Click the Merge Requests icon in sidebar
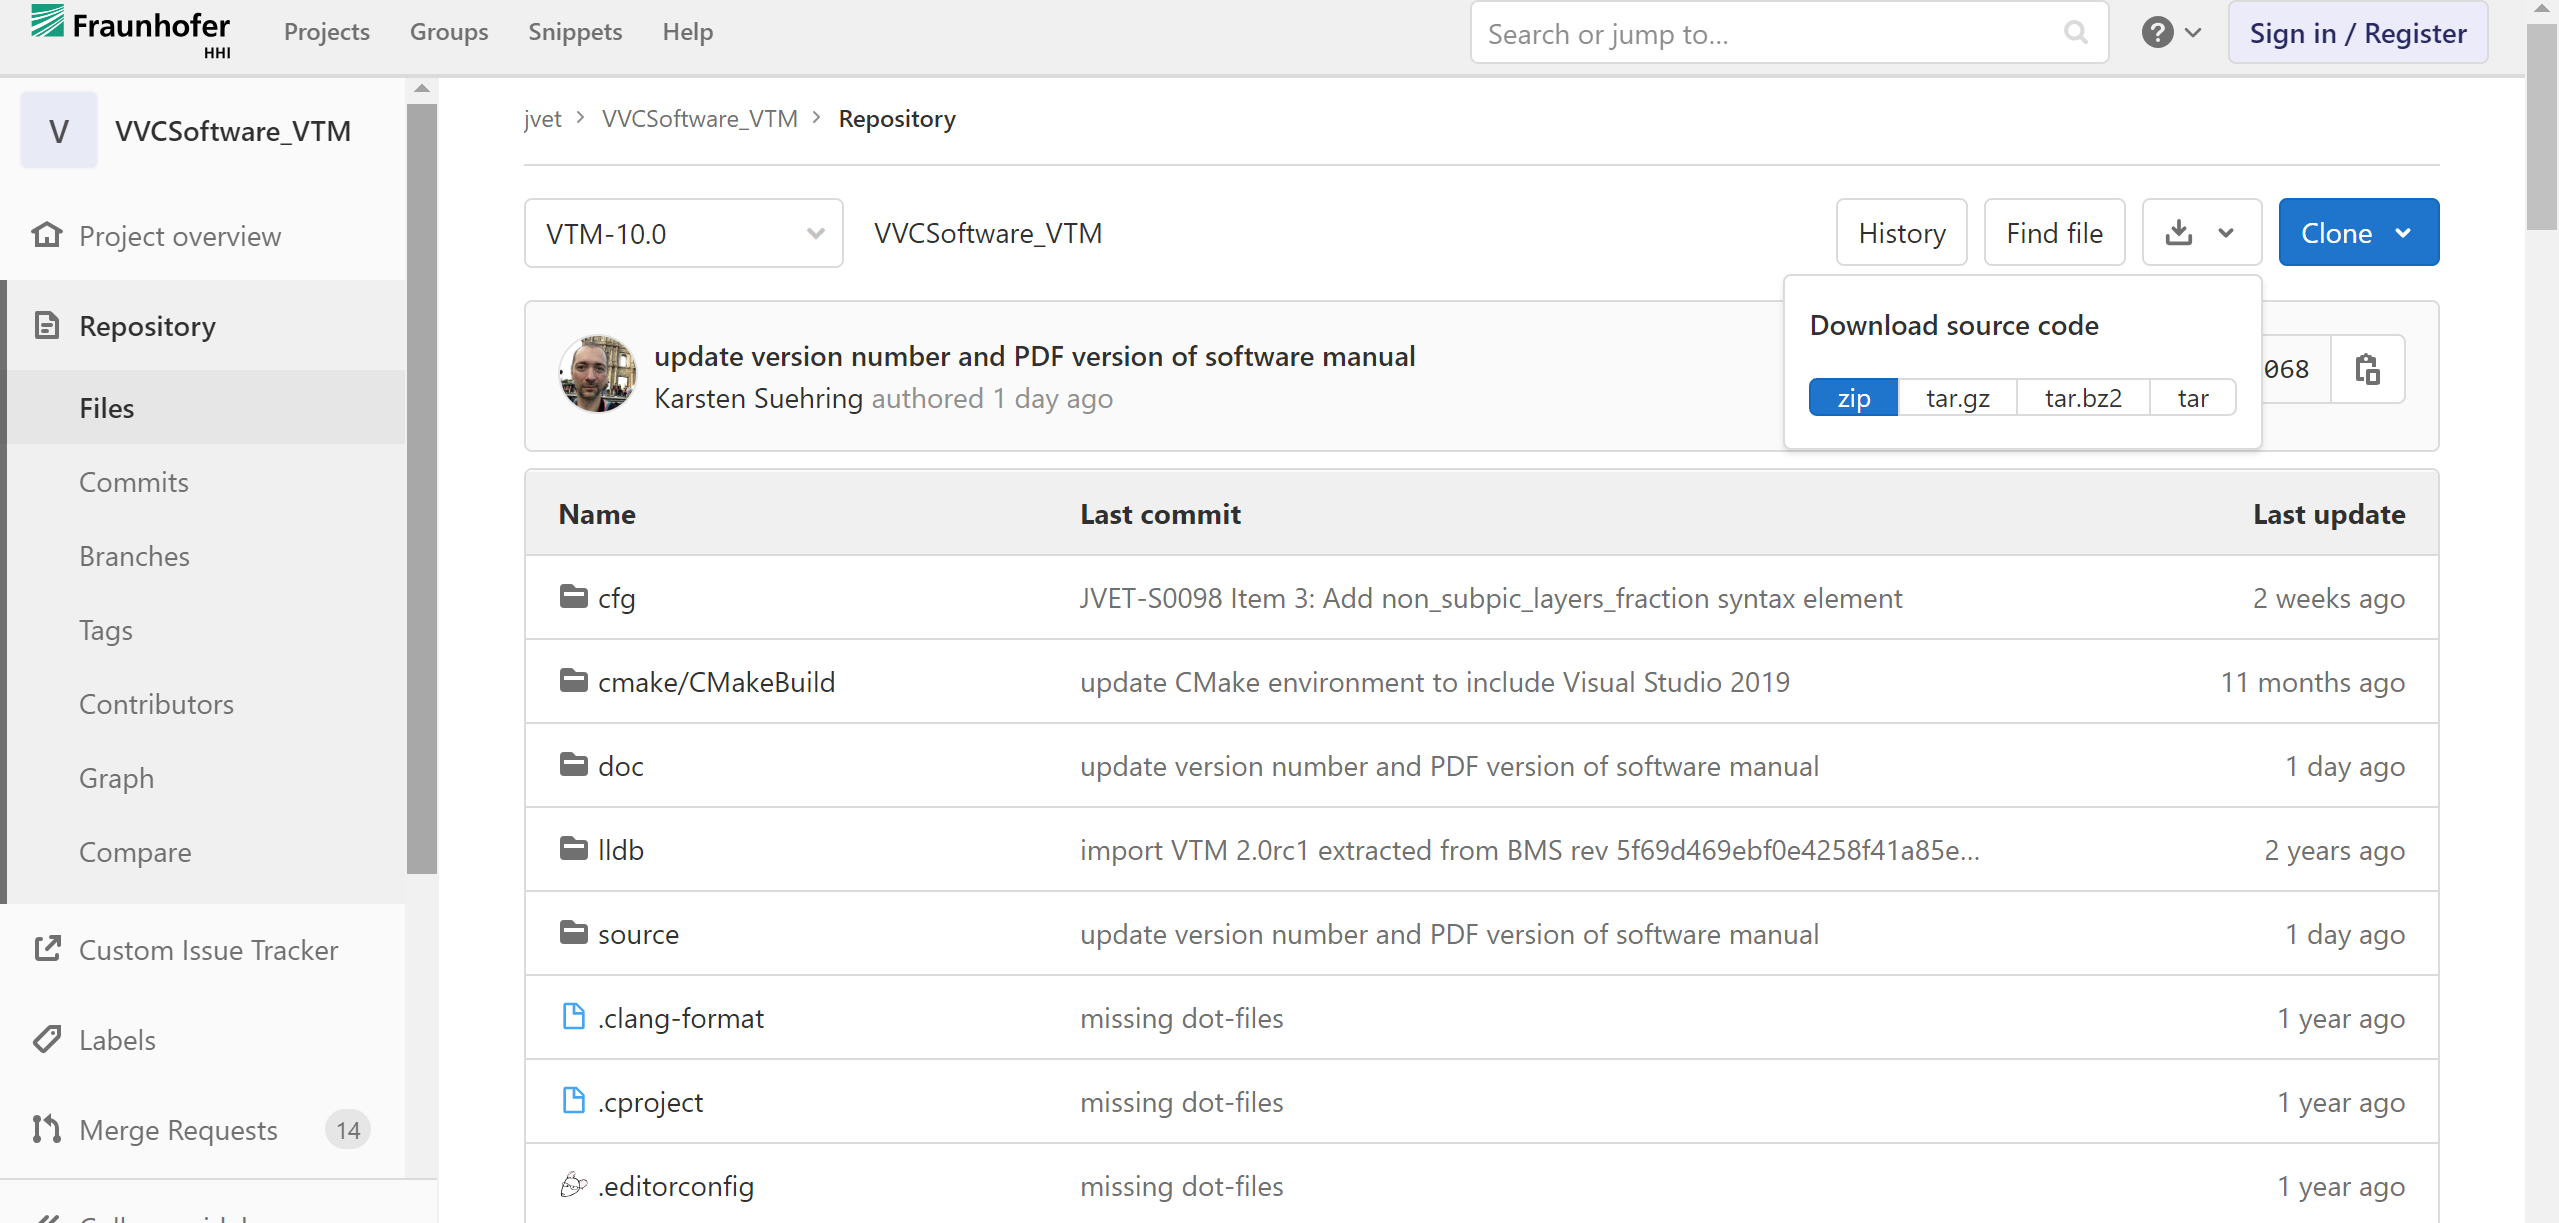The height and width of the screenshot is (1223, 2559). pos(46,1130)
